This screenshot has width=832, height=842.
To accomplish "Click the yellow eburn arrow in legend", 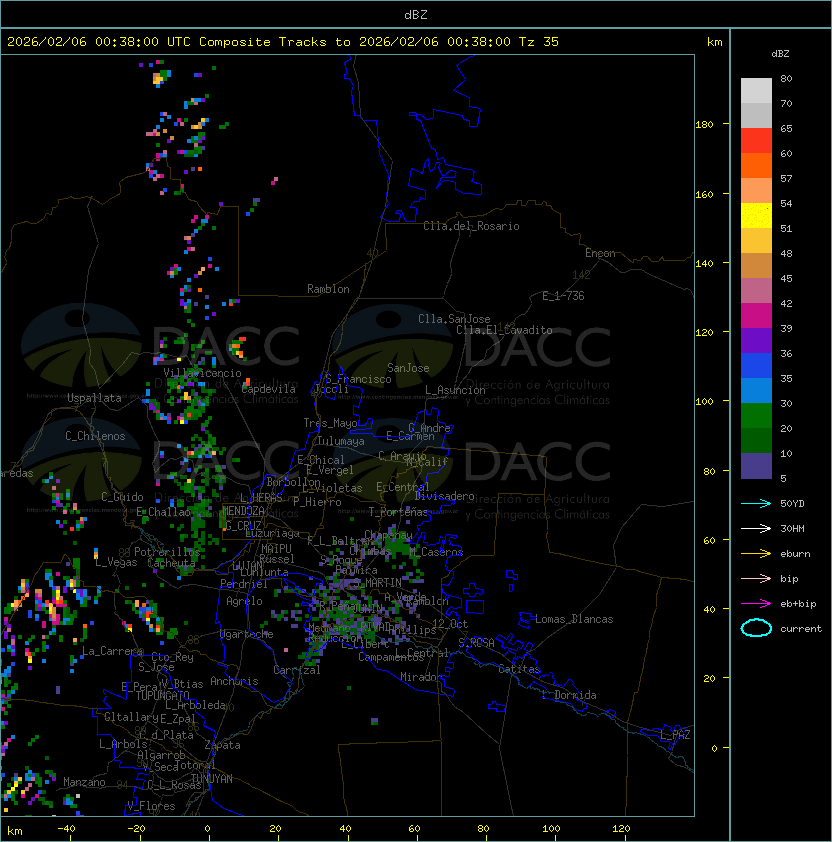I will coord(756,554).
